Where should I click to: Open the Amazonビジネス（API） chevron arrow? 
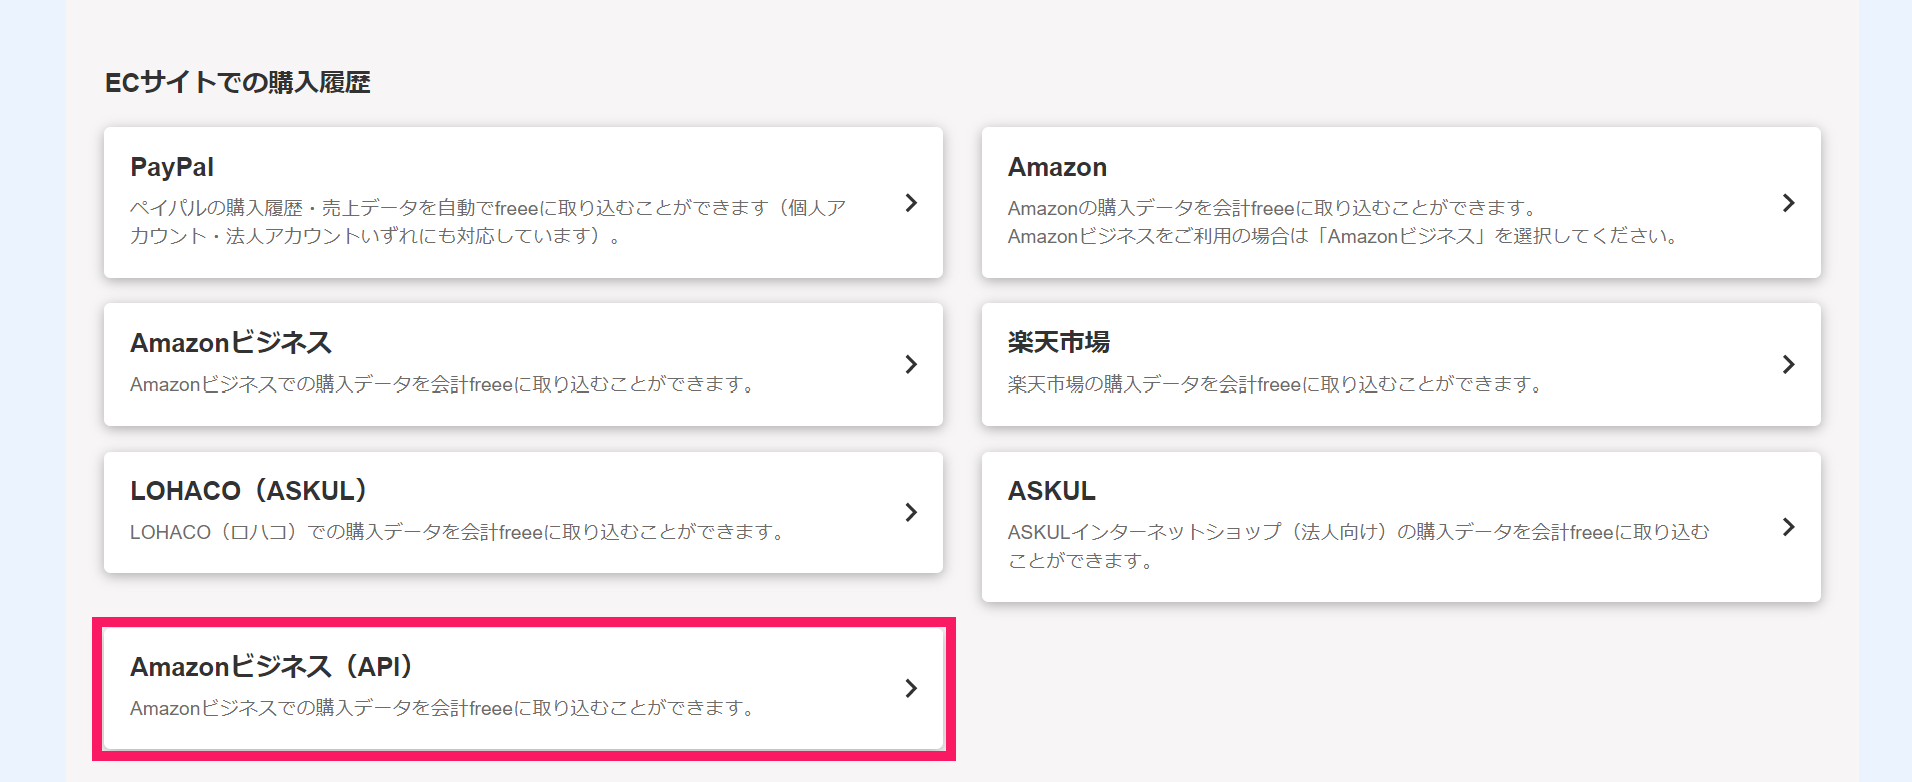[911, 688]
